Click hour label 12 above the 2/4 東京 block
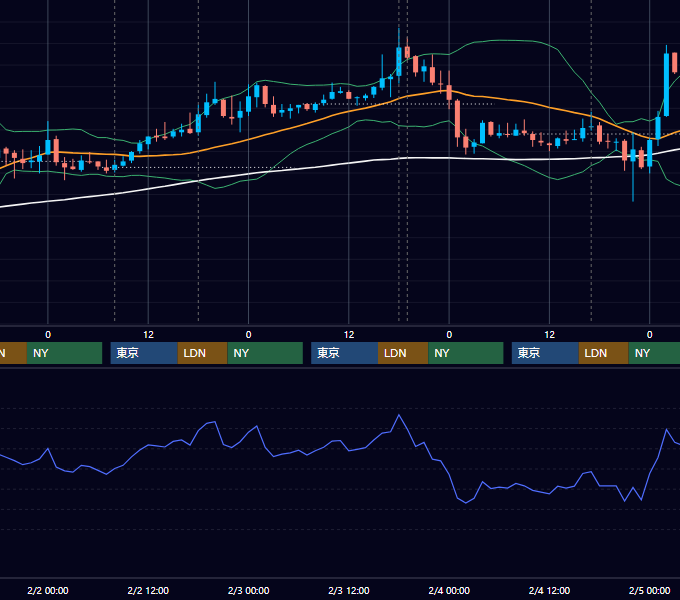This screenshot has width=680, height=600. tap(549, 335)
